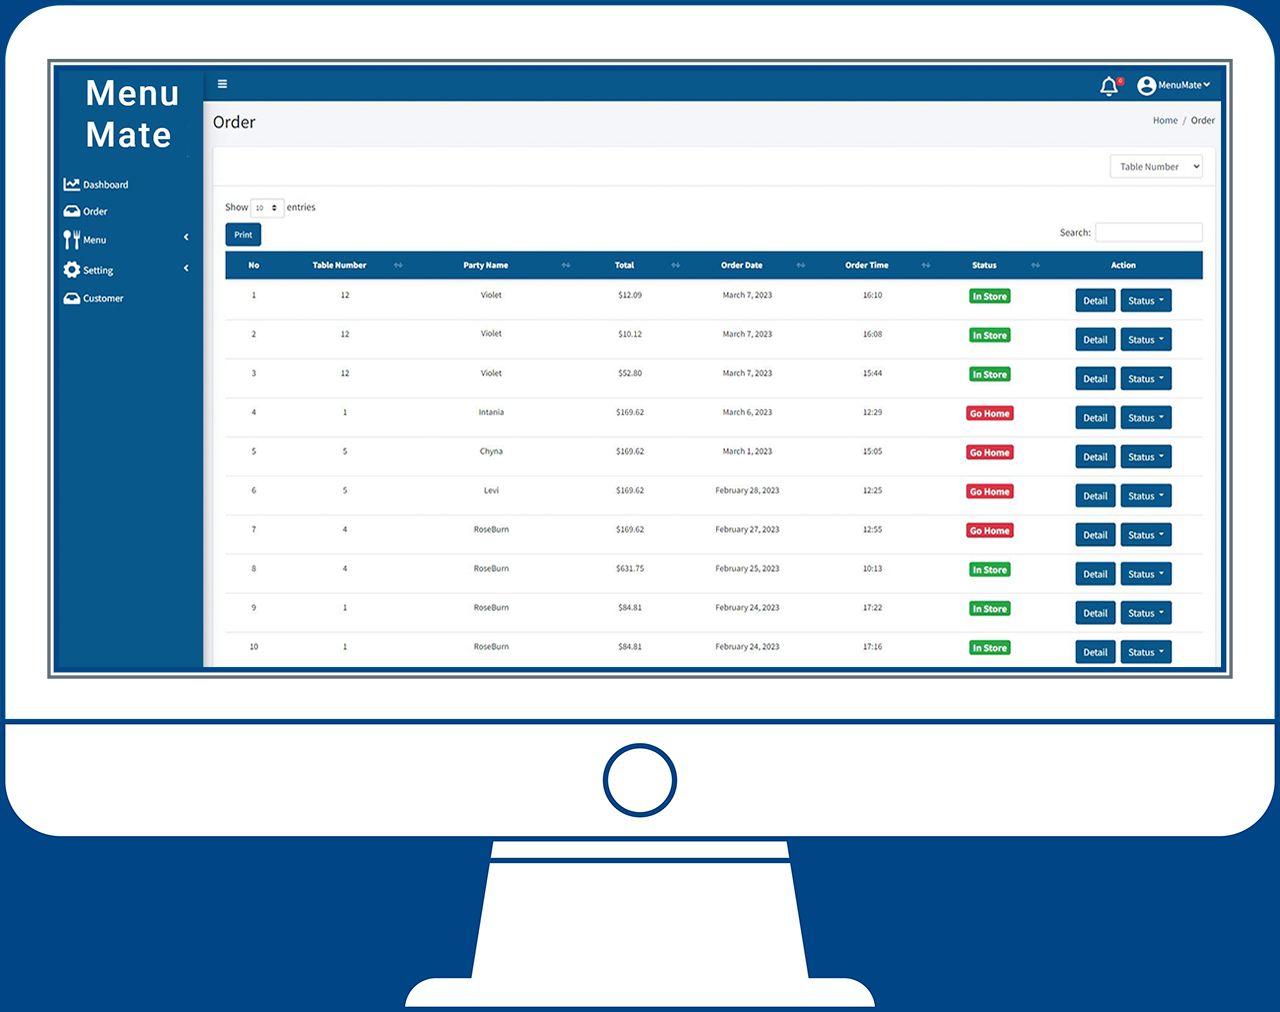Viewport: 1280px width, 1012px height.
Task: Open Order in the sidebar
Action: pyautogui.click(x=95, y=212)
